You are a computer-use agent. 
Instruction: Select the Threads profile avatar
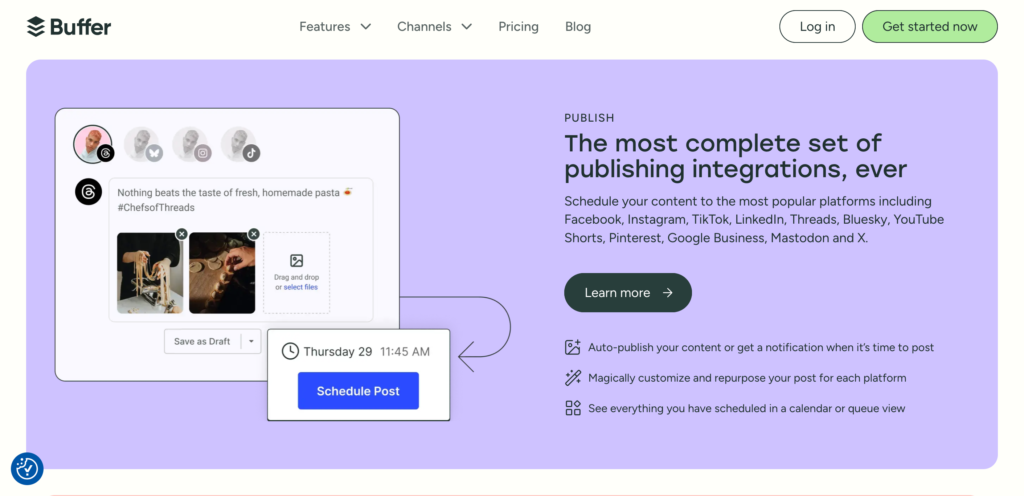[x=93, y=144]
